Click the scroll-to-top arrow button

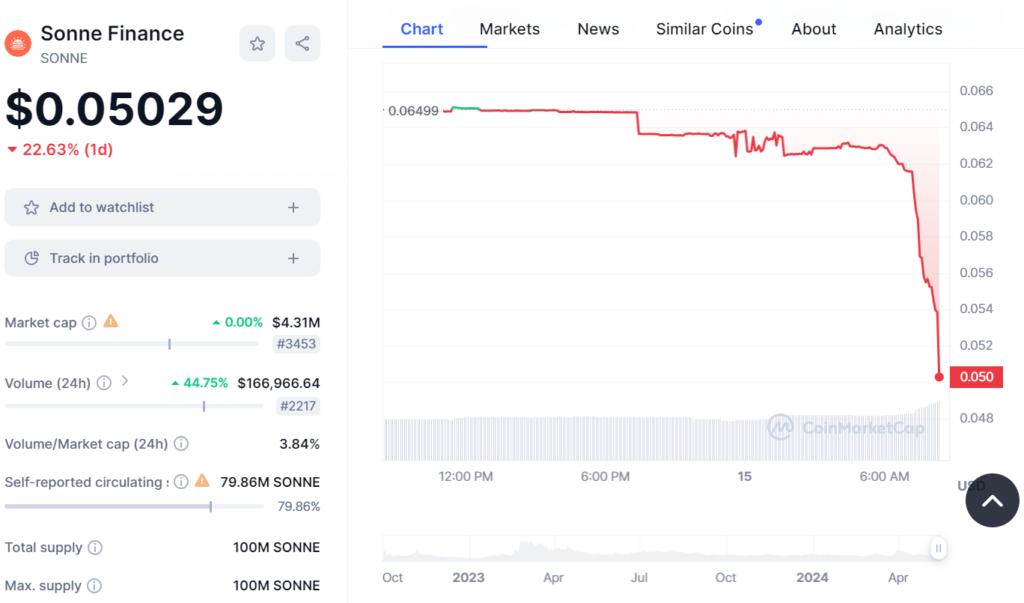click(992, 500)
